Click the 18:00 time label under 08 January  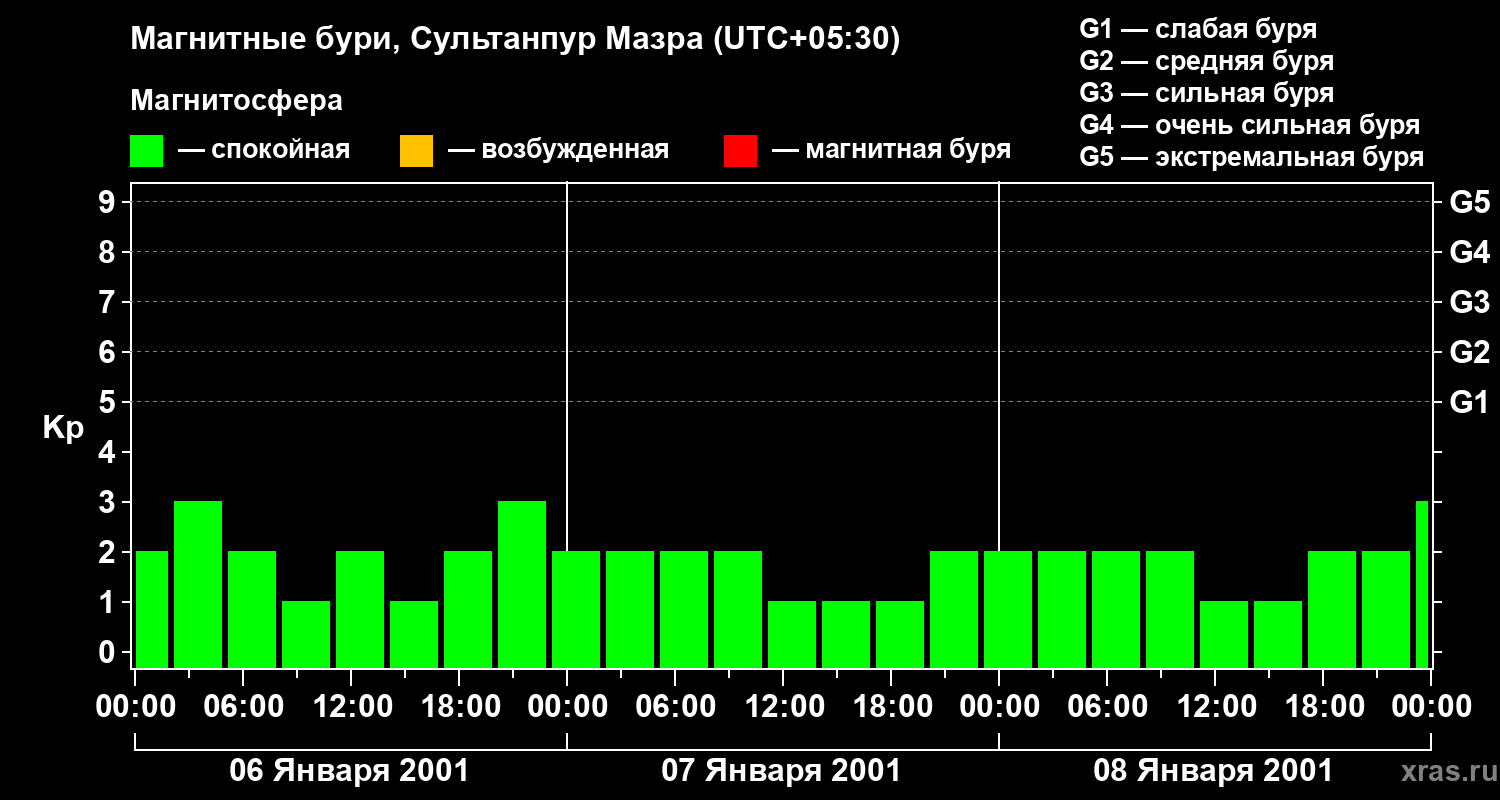tap(1323, 707)
